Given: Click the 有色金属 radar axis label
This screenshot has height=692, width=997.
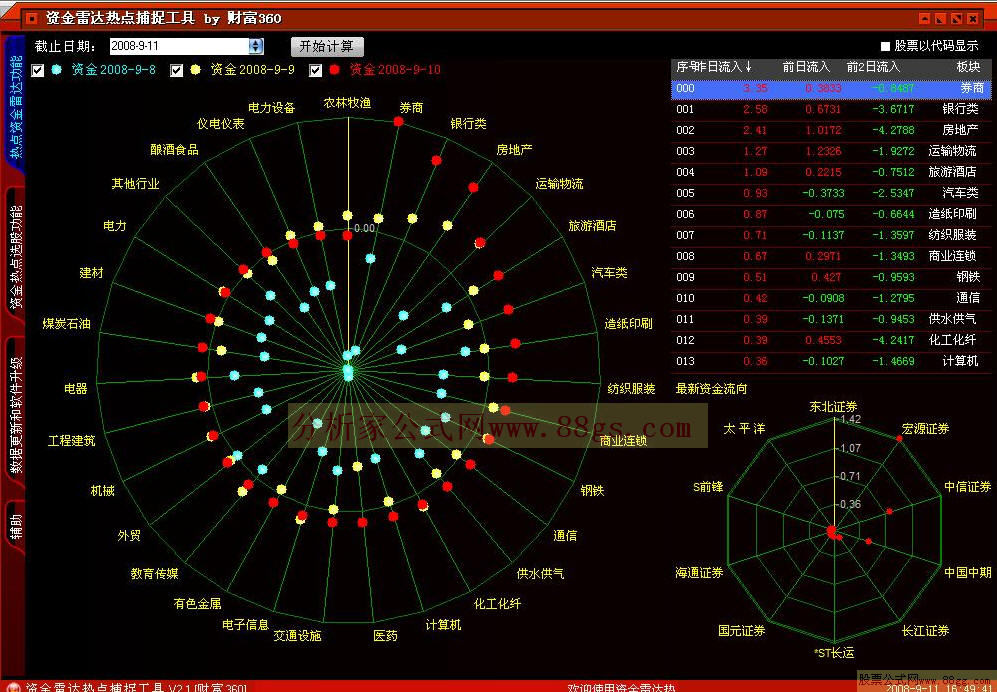Looking at the screenshot, I should pos(198,603).
